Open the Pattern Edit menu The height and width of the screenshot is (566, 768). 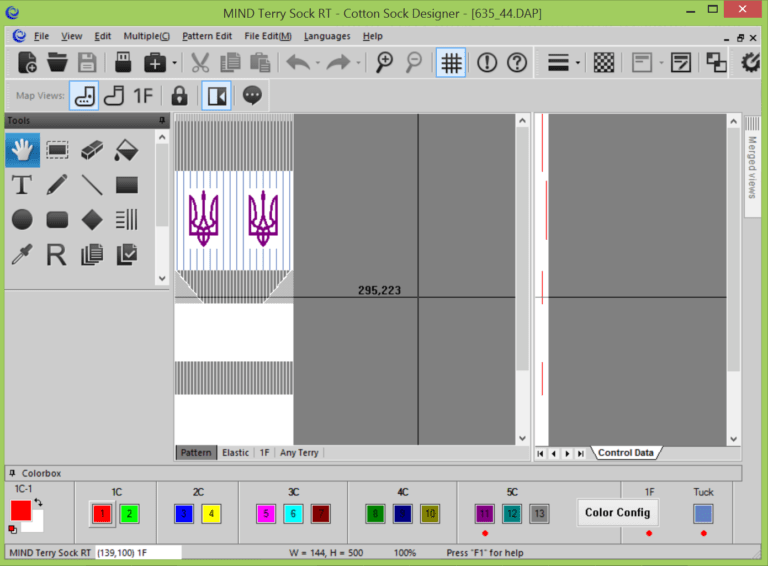point(207,36)
